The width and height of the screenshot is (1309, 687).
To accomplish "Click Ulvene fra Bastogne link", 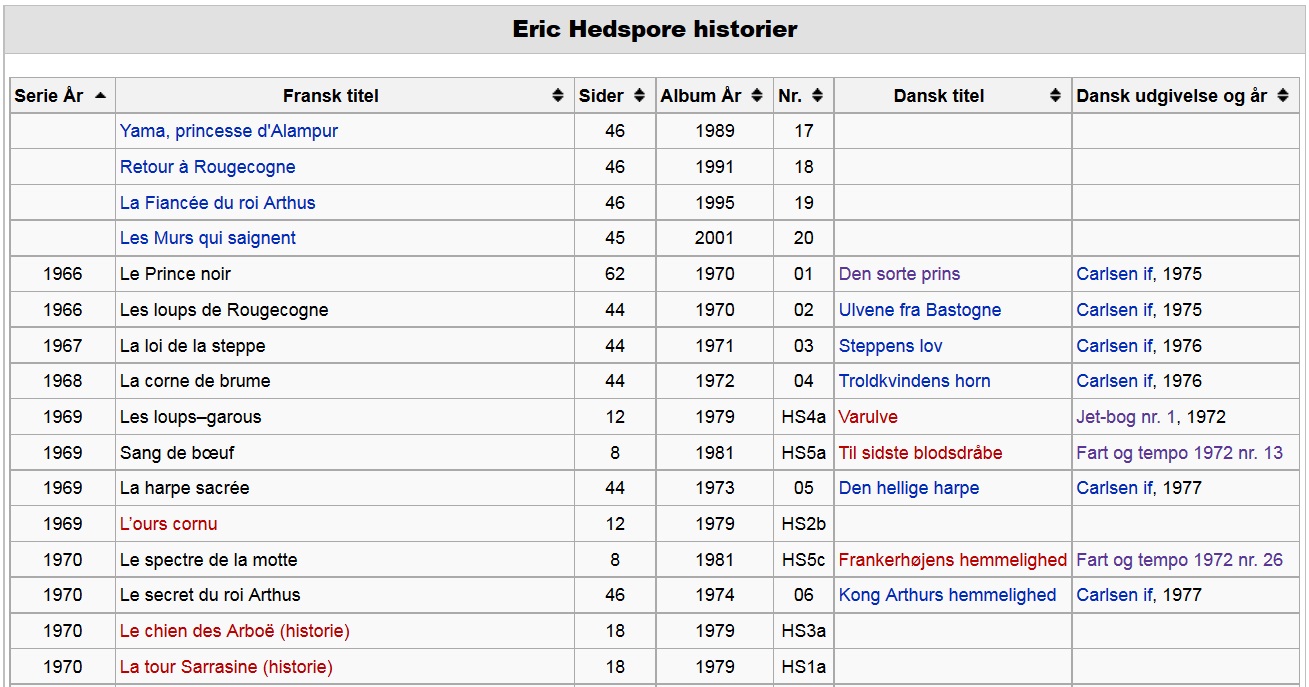I will tap(920, 310).
